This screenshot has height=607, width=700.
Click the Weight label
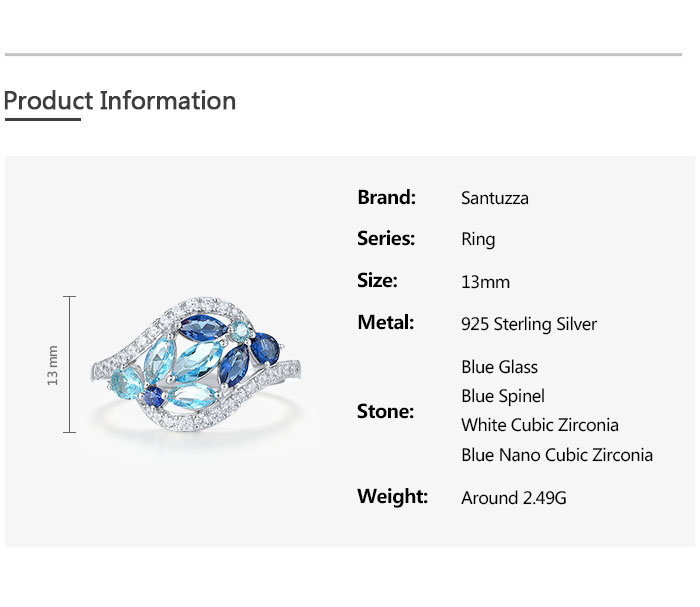(x=392, y=496)
